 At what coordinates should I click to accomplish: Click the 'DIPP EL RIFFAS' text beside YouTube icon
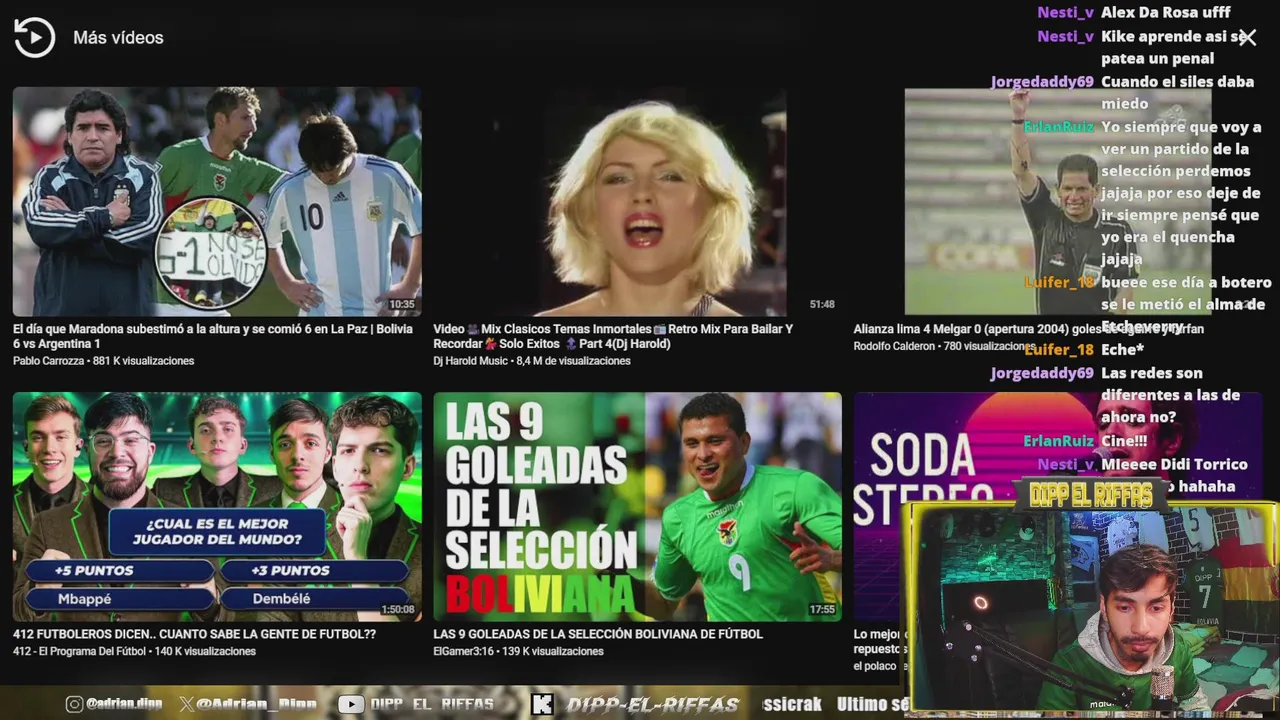(432, 704)
